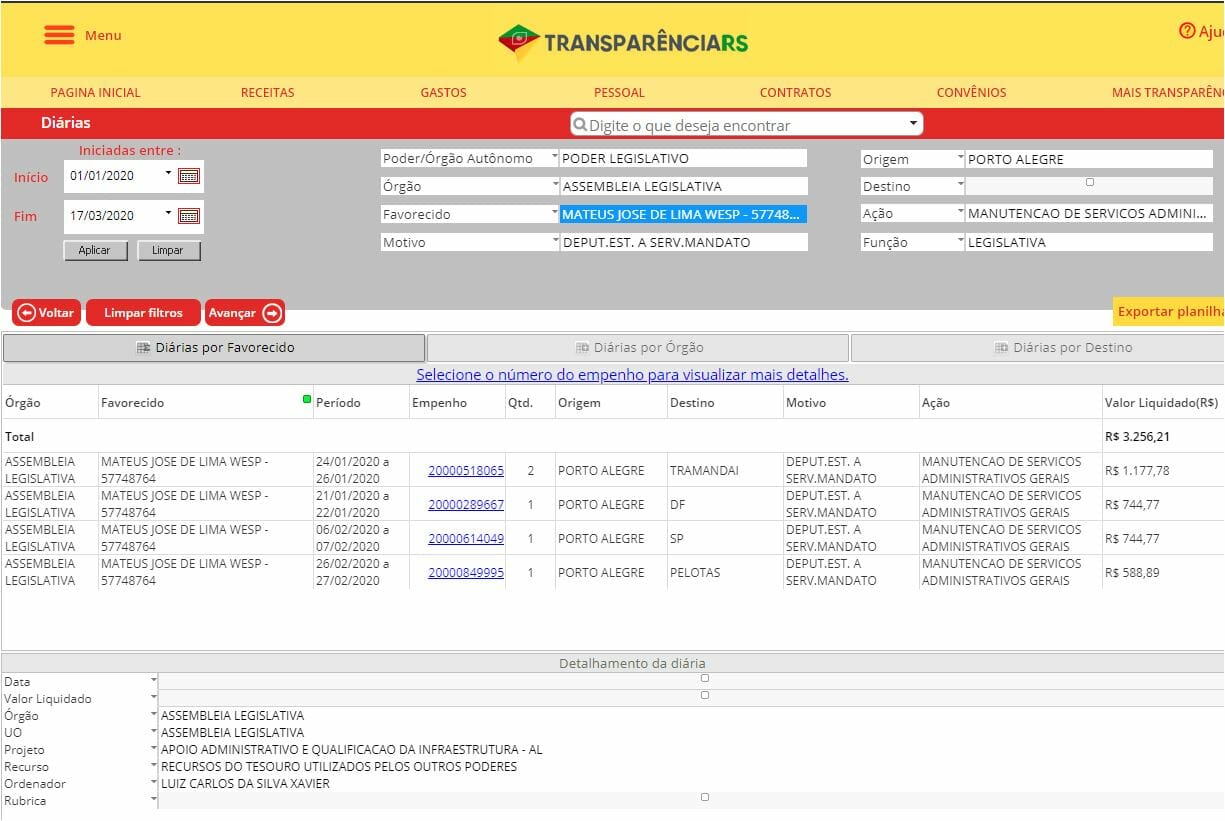This screenshot has height=821, width=1225.
Task: Open the hamburger Menu icon
Action: click(59, 35)
